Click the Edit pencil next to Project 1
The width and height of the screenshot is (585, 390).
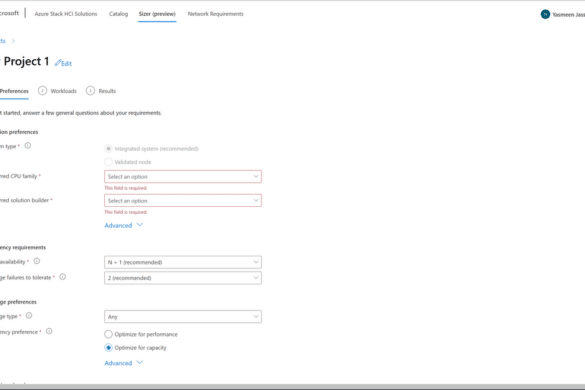click(x=63, y=63)
